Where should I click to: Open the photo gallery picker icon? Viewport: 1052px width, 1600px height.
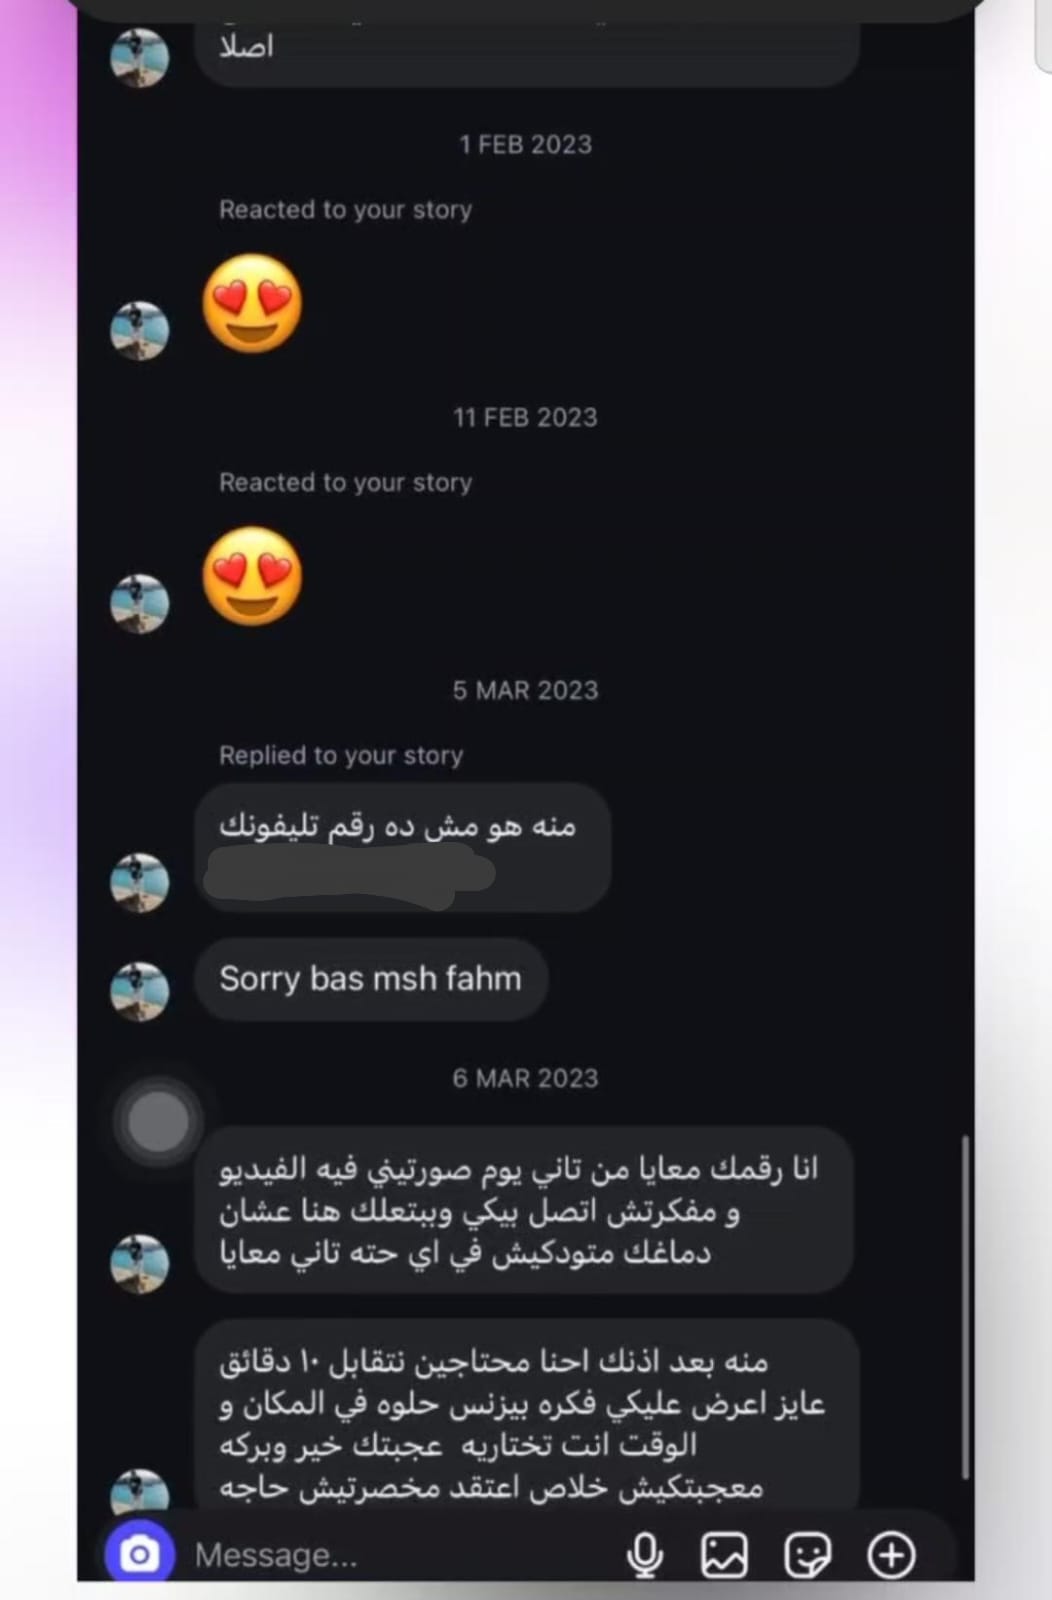click(x=725, y=1556)
